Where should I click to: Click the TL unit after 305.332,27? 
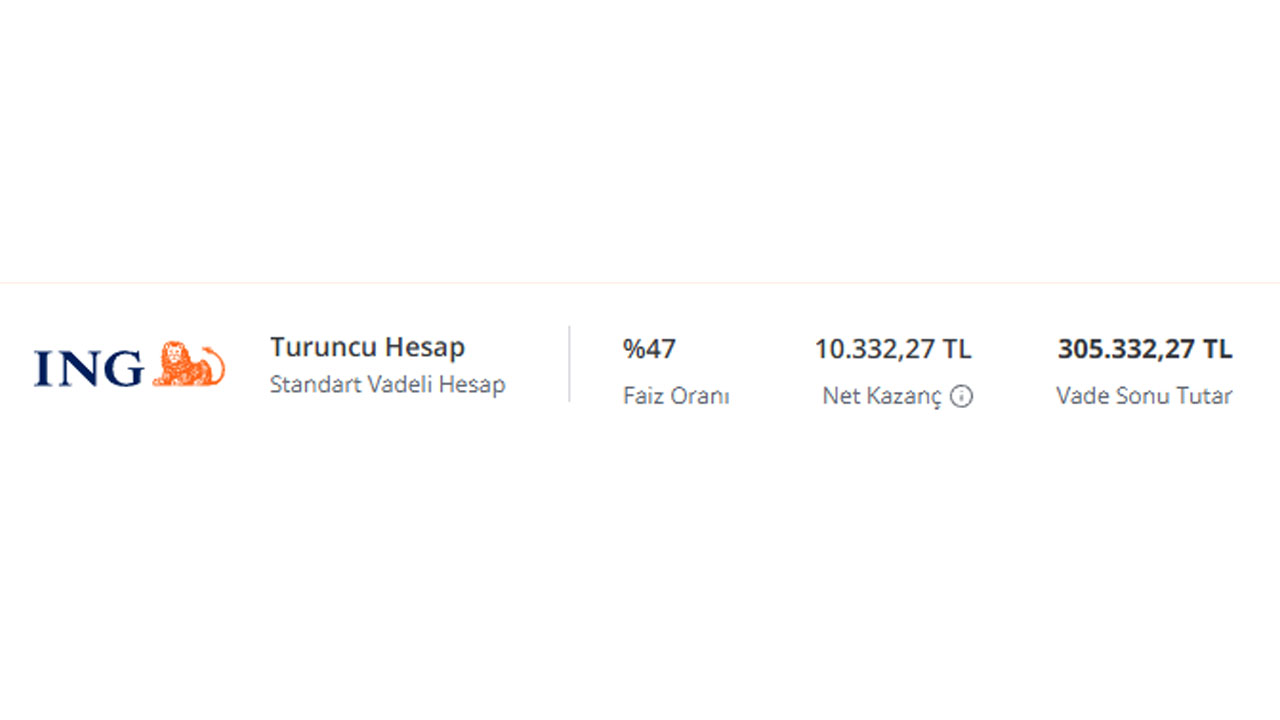point(1218,349)
